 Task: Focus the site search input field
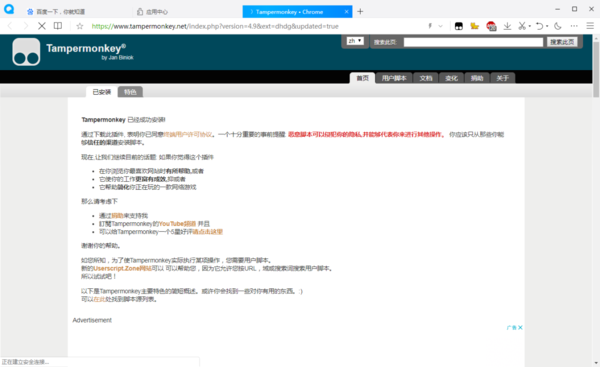[x=473, y=42]
